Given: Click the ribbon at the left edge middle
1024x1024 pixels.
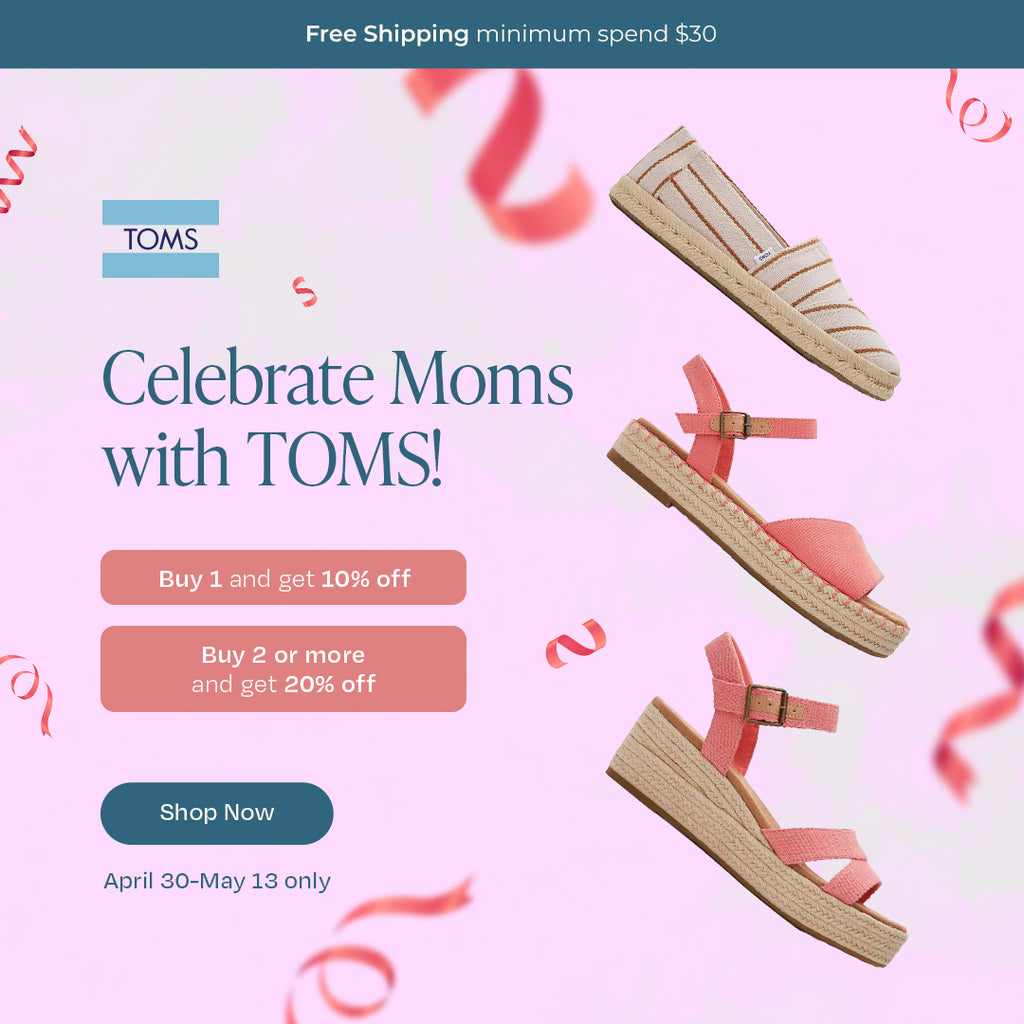Looking at the screenshot, I should pos(27,694).
